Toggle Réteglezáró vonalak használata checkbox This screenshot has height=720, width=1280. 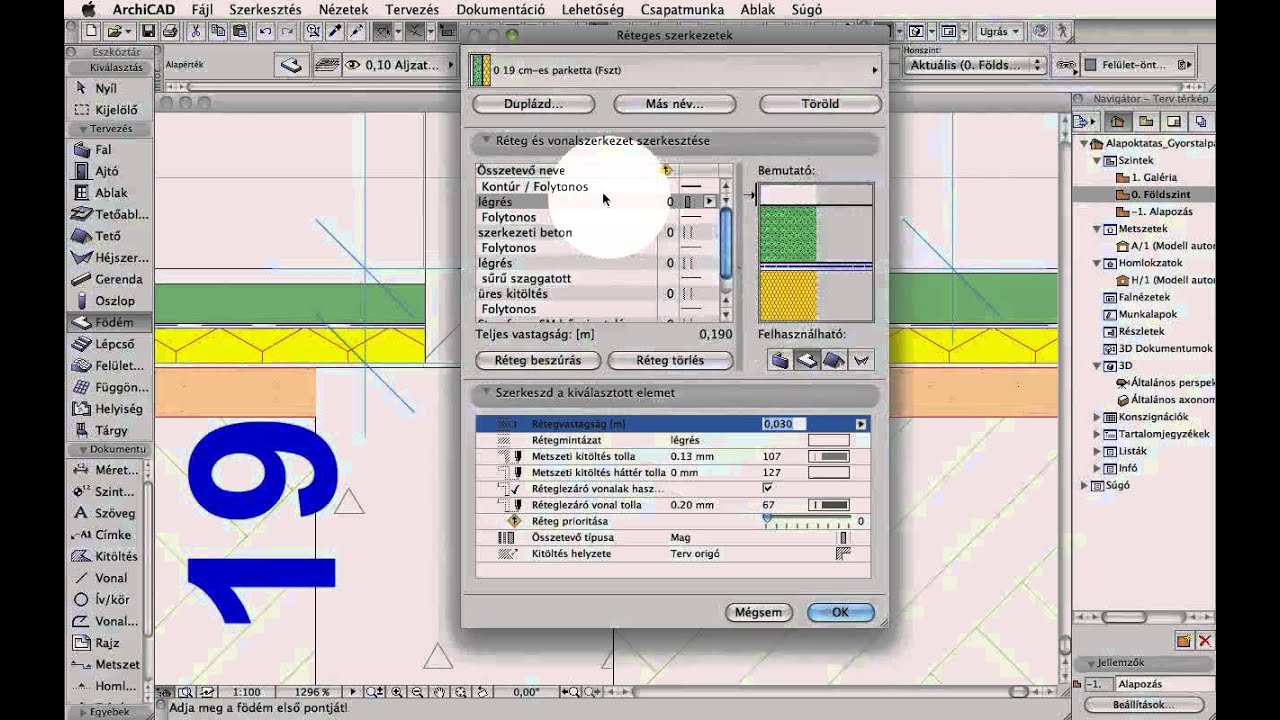click(x=767, y=488)
